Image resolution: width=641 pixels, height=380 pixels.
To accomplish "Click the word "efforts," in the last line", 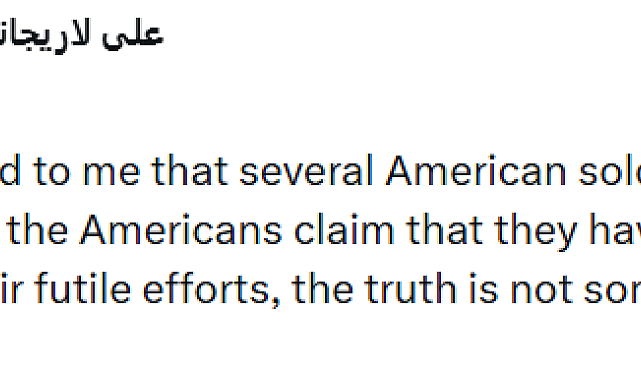I will [x=212, y=289].
